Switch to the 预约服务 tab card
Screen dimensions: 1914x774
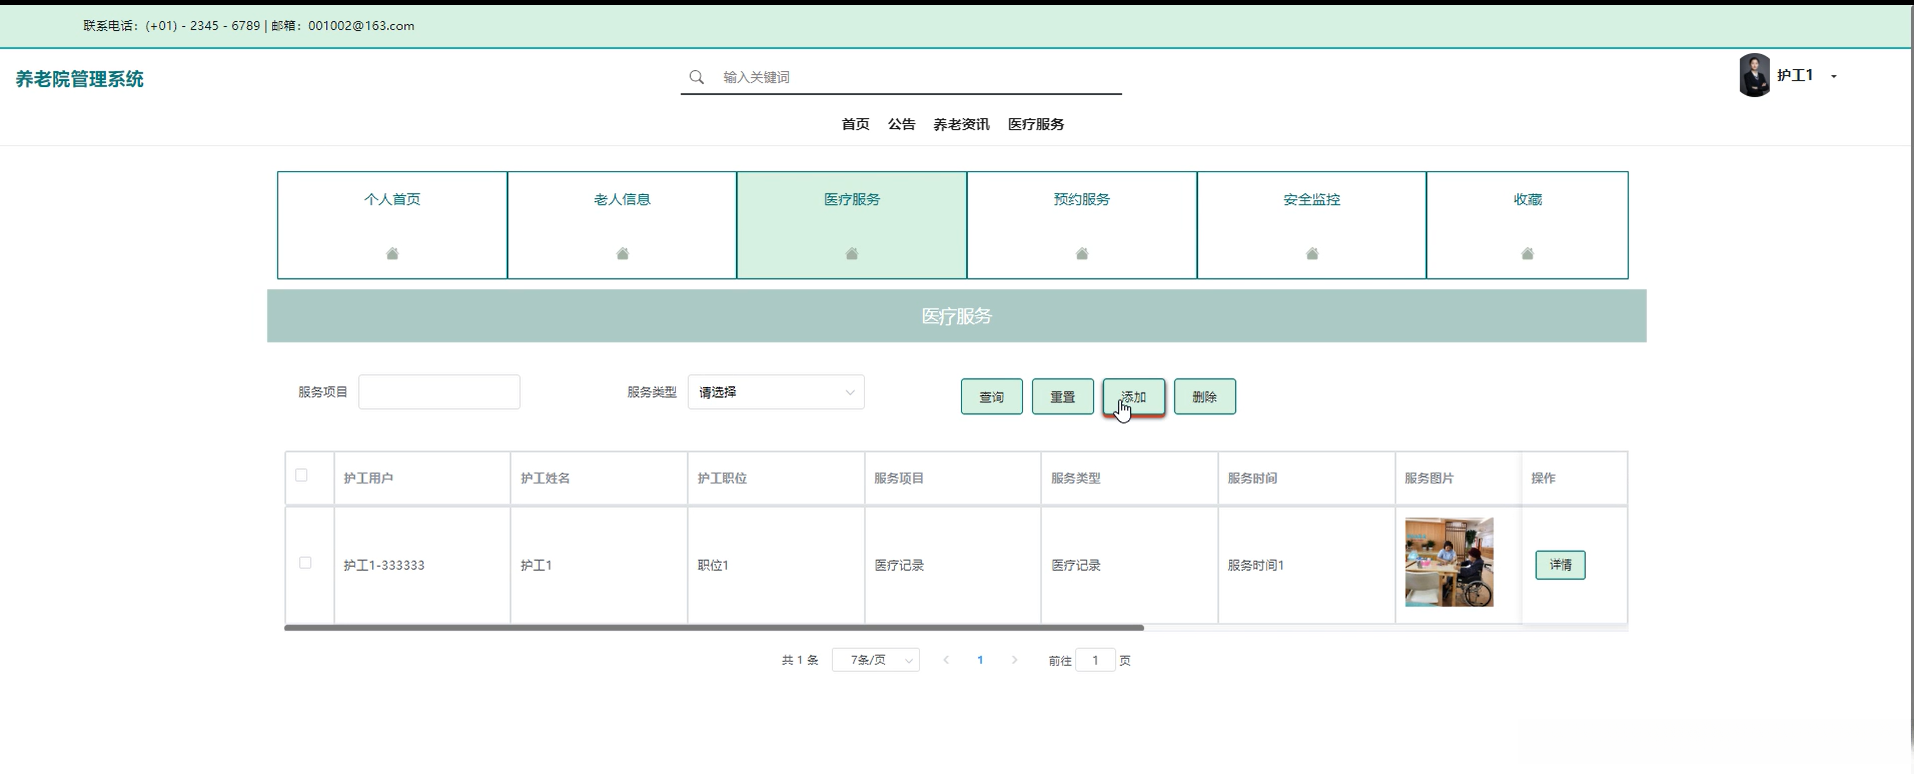click(x=1082, y=225)
